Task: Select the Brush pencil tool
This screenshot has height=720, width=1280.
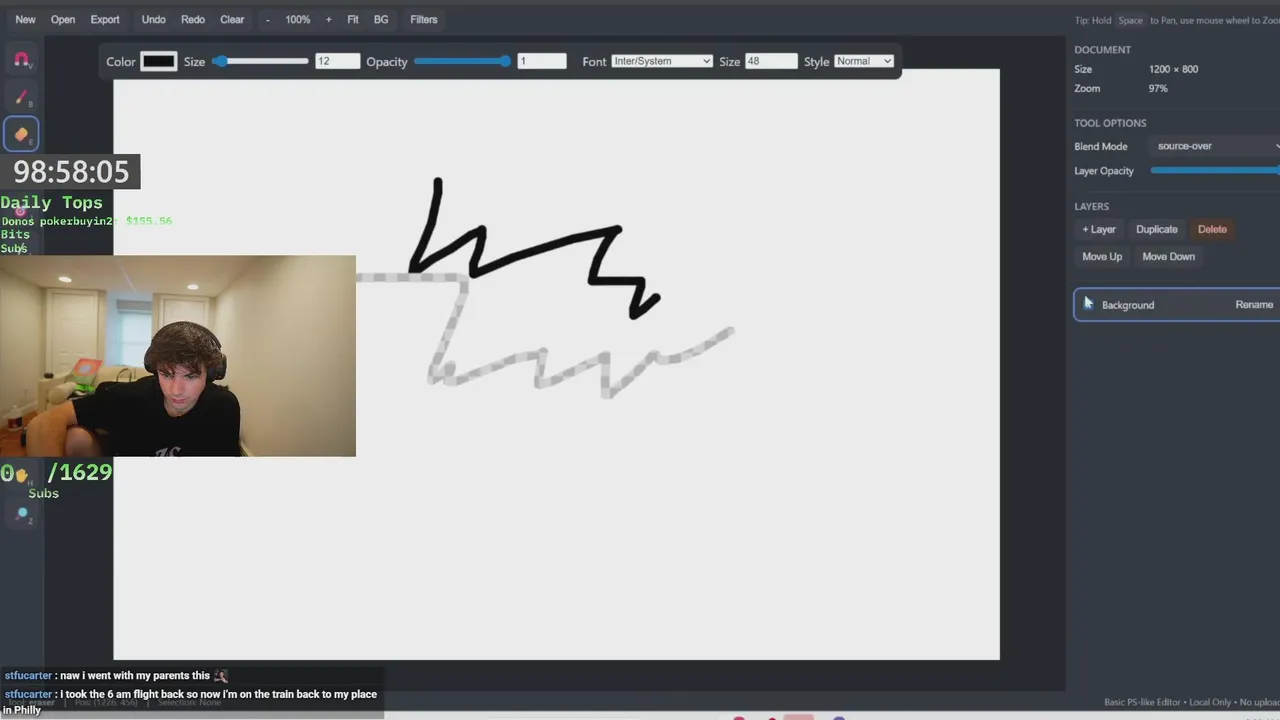Action: click(x=21, y=97)
